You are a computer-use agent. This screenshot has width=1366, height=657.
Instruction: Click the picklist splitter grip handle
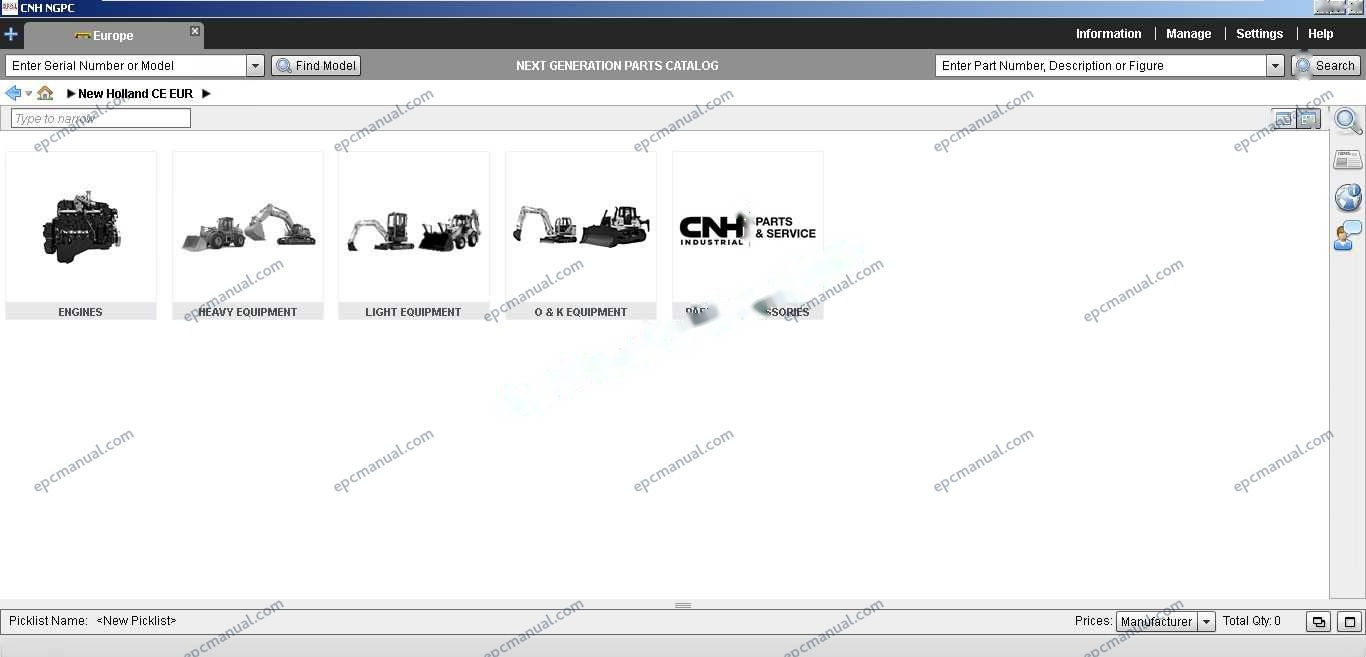pos(683,605)
